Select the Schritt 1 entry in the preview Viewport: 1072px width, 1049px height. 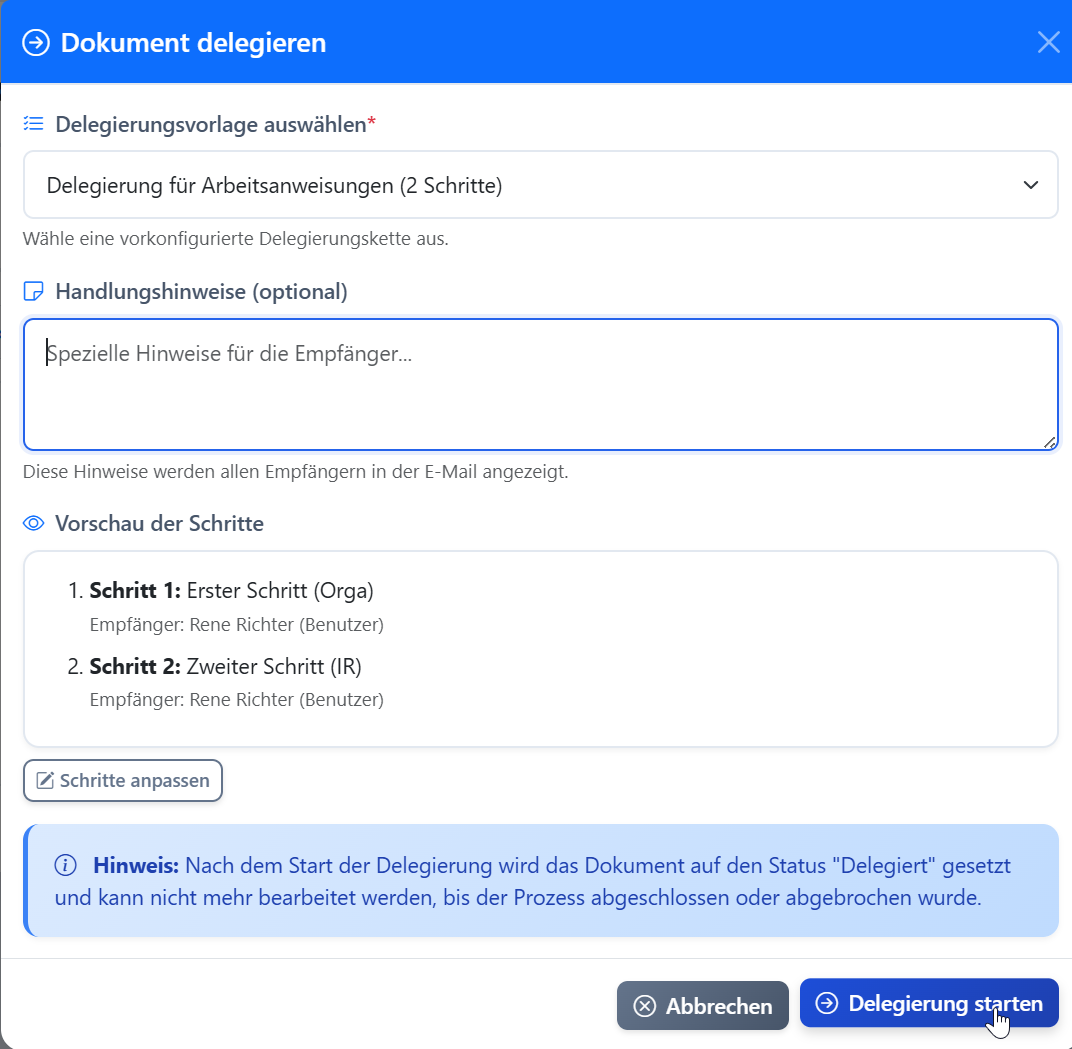coord(220,590)
